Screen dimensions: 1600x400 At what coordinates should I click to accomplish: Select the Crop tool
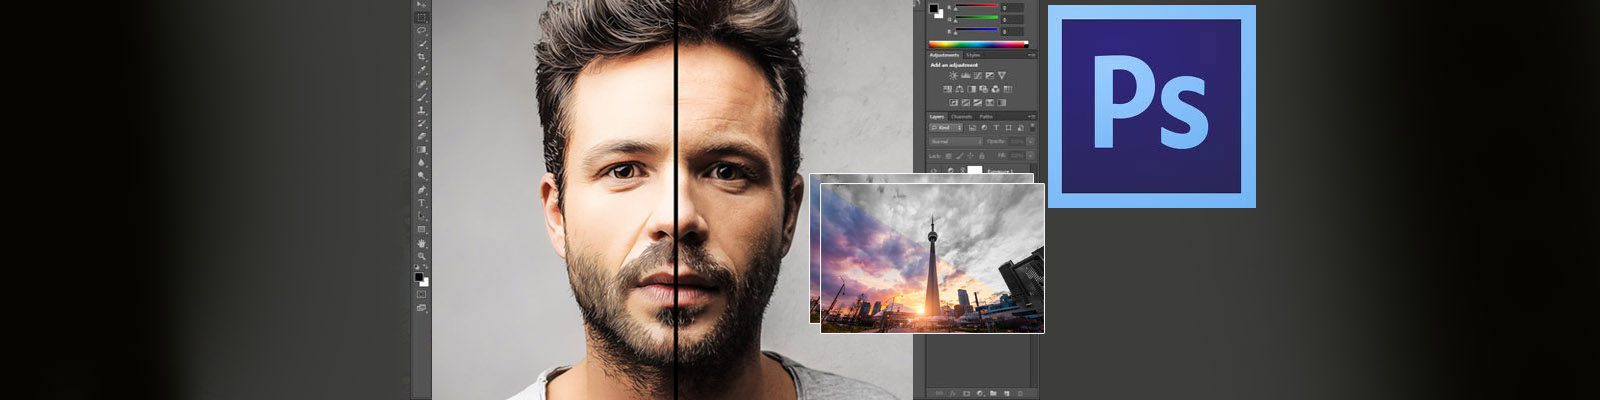(x=421, y=57)
